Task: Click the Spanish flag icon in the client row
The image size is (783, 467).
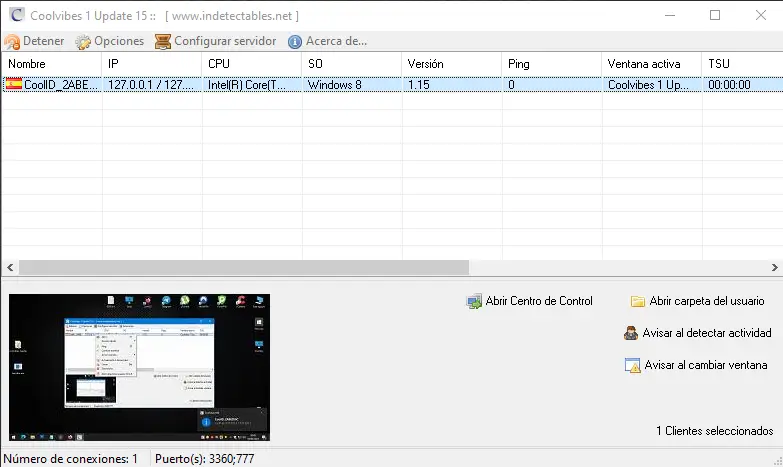Action: coord(14,85)
